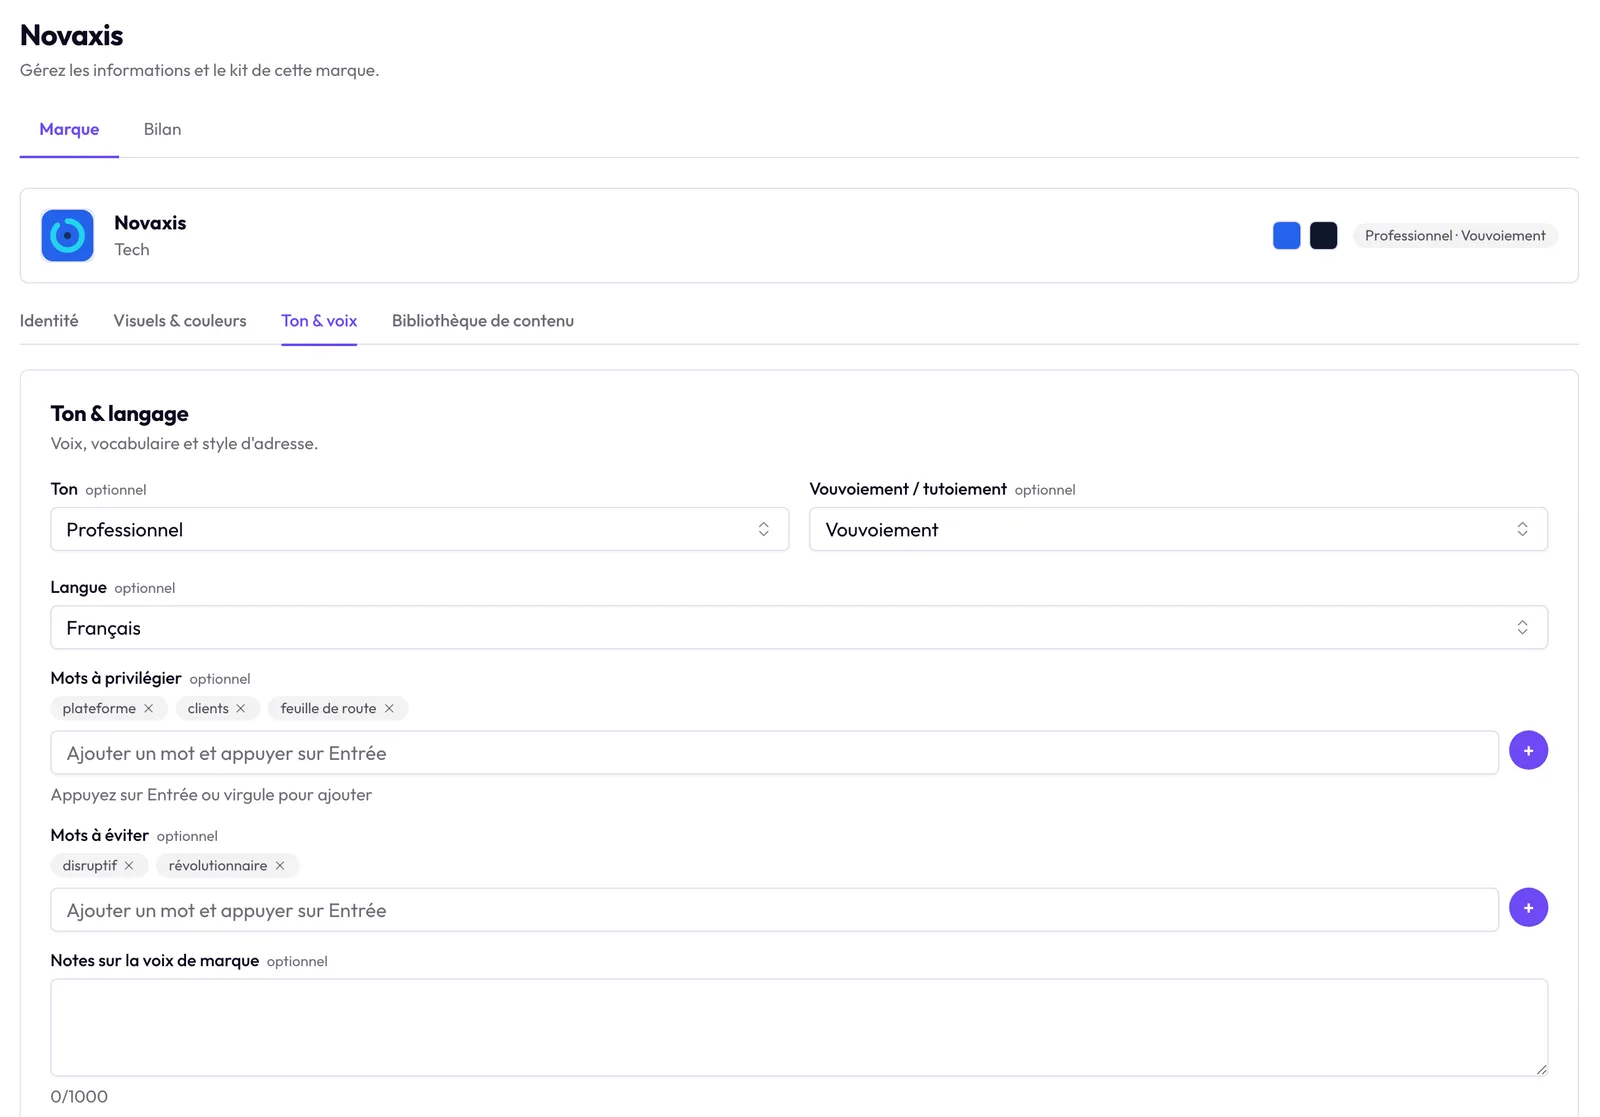Open the Ton dropdown

click(x=420, y=529)
